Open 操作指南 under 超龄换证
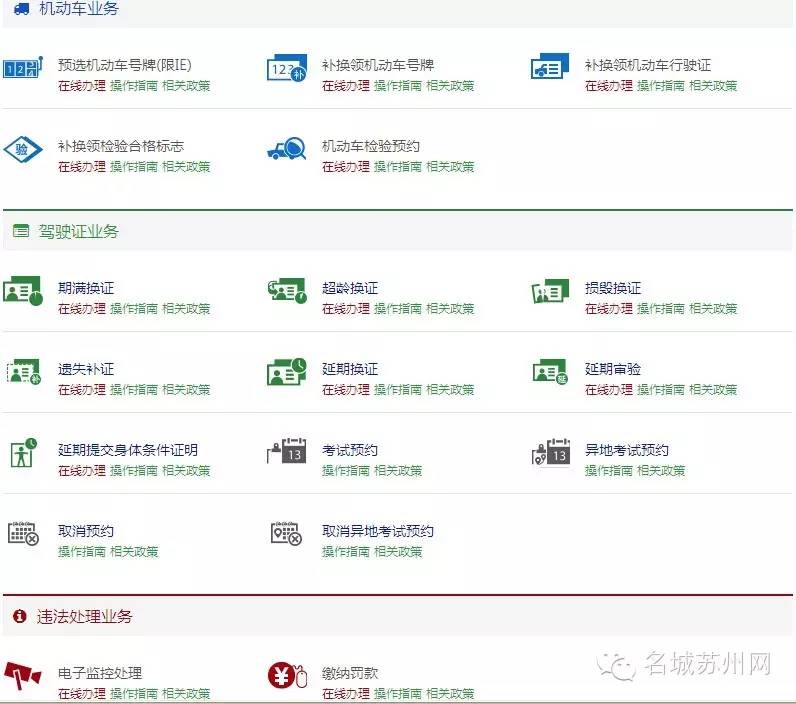Image resolution: width=796 pixels, height=704 pixels. point(397,309)
